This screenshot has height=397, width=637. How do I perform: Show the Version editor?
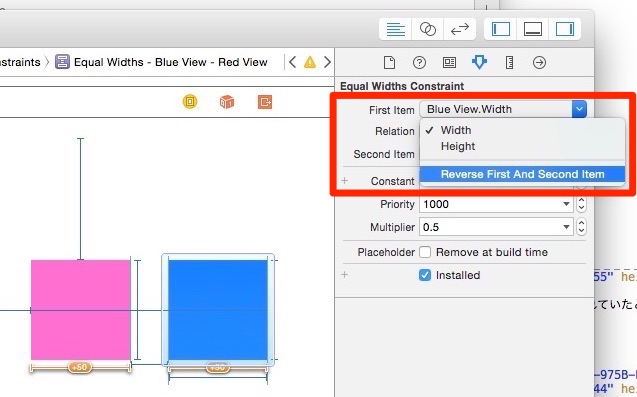459,29
